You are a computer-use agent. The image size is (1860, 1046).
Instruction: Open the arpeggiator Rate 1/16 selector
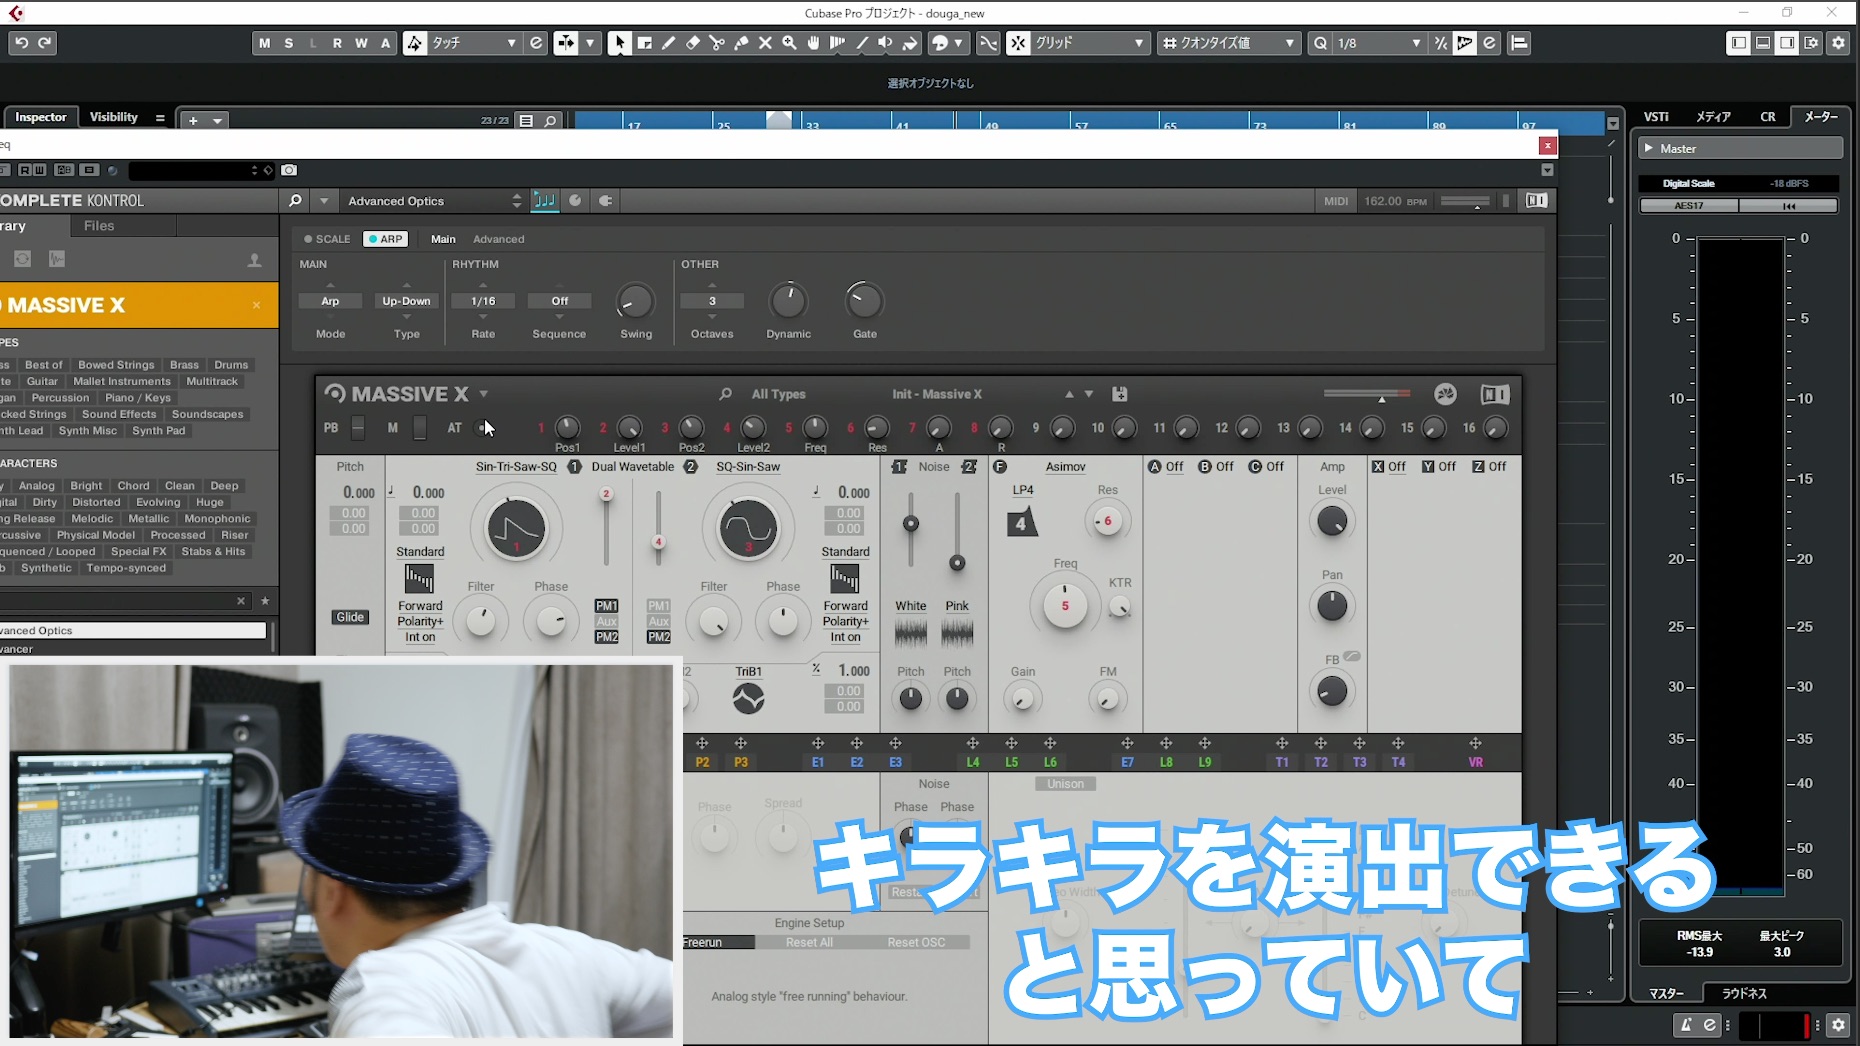click(x=483, y=301)
